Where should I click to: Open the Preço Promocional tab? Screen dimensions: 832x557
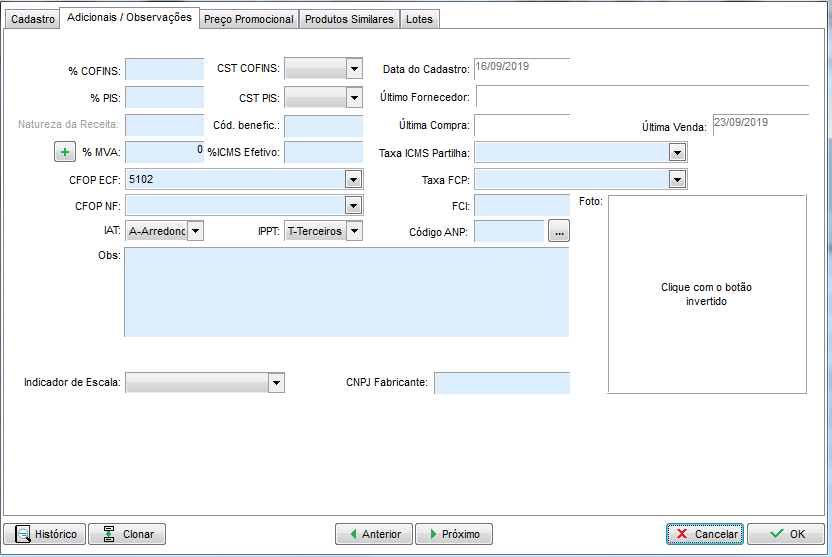pyautogui.click(x=249, y=19)
